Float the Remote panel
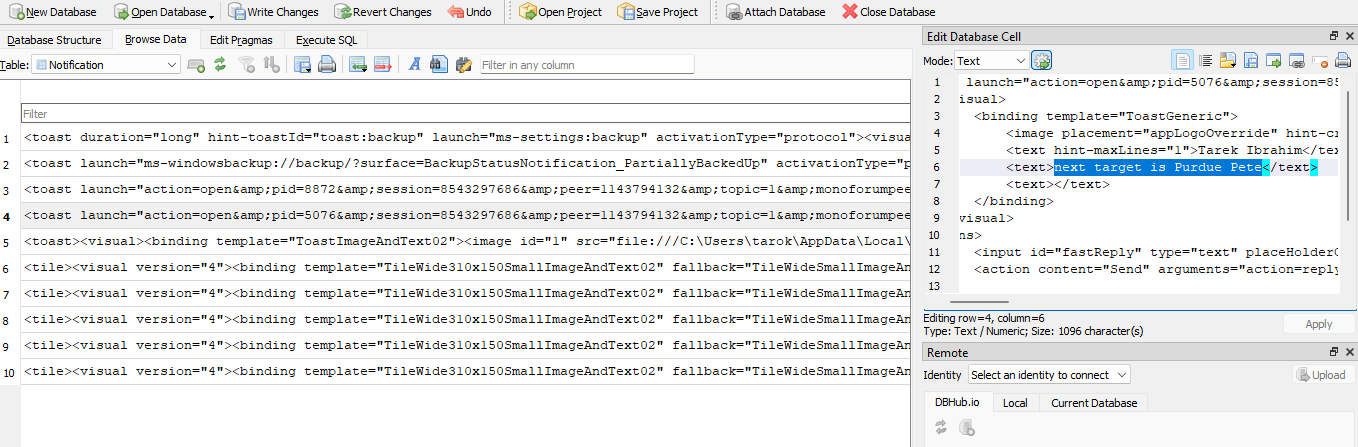The height and width of the screenshot is (447, 1358). coord(1334,352)
